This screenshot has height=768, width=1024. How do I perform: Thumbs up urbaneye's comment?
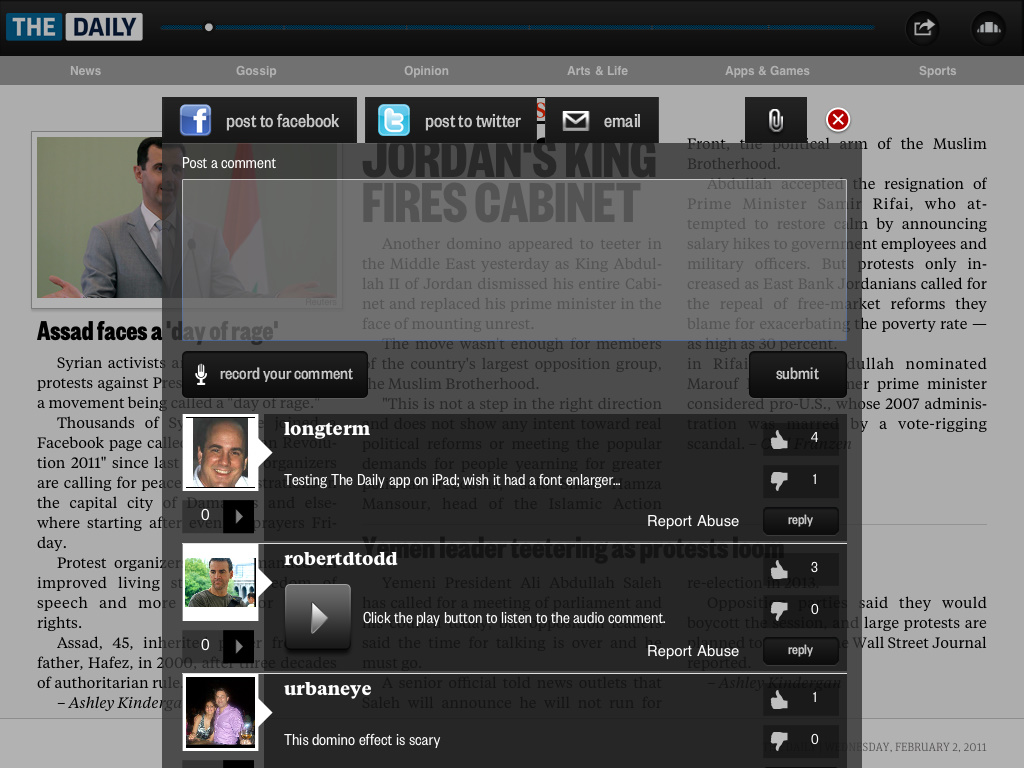[x=779, y=699]
